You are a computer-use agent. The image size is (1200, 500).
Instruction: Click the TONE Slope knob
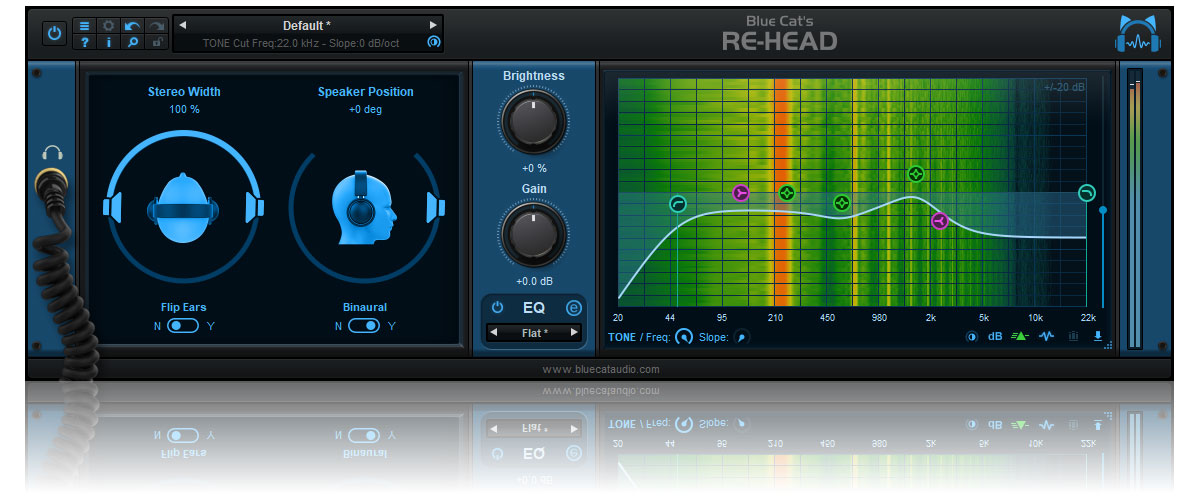point(741,337)
